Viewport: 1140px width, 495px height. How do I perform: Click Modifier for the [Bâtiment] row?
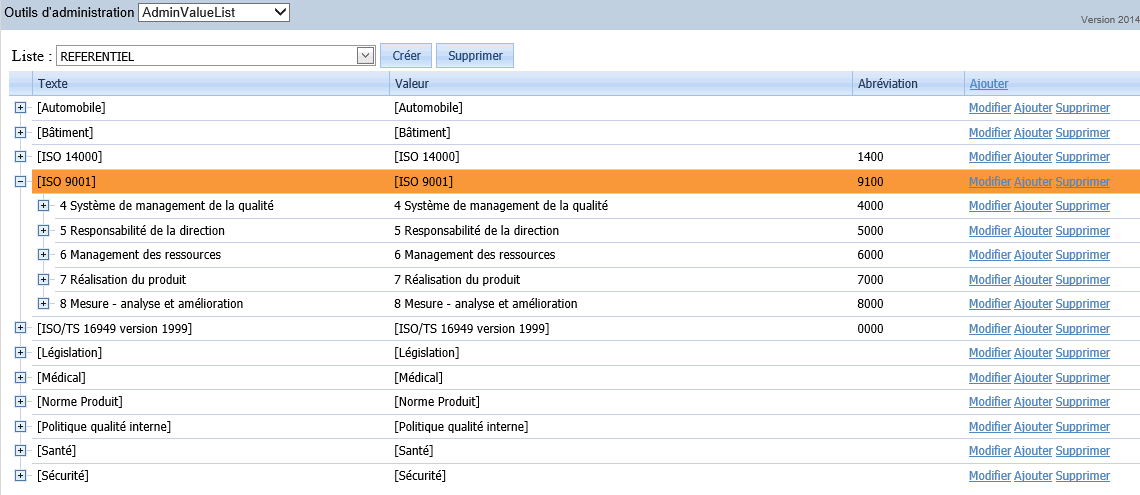tap(990, 133)
